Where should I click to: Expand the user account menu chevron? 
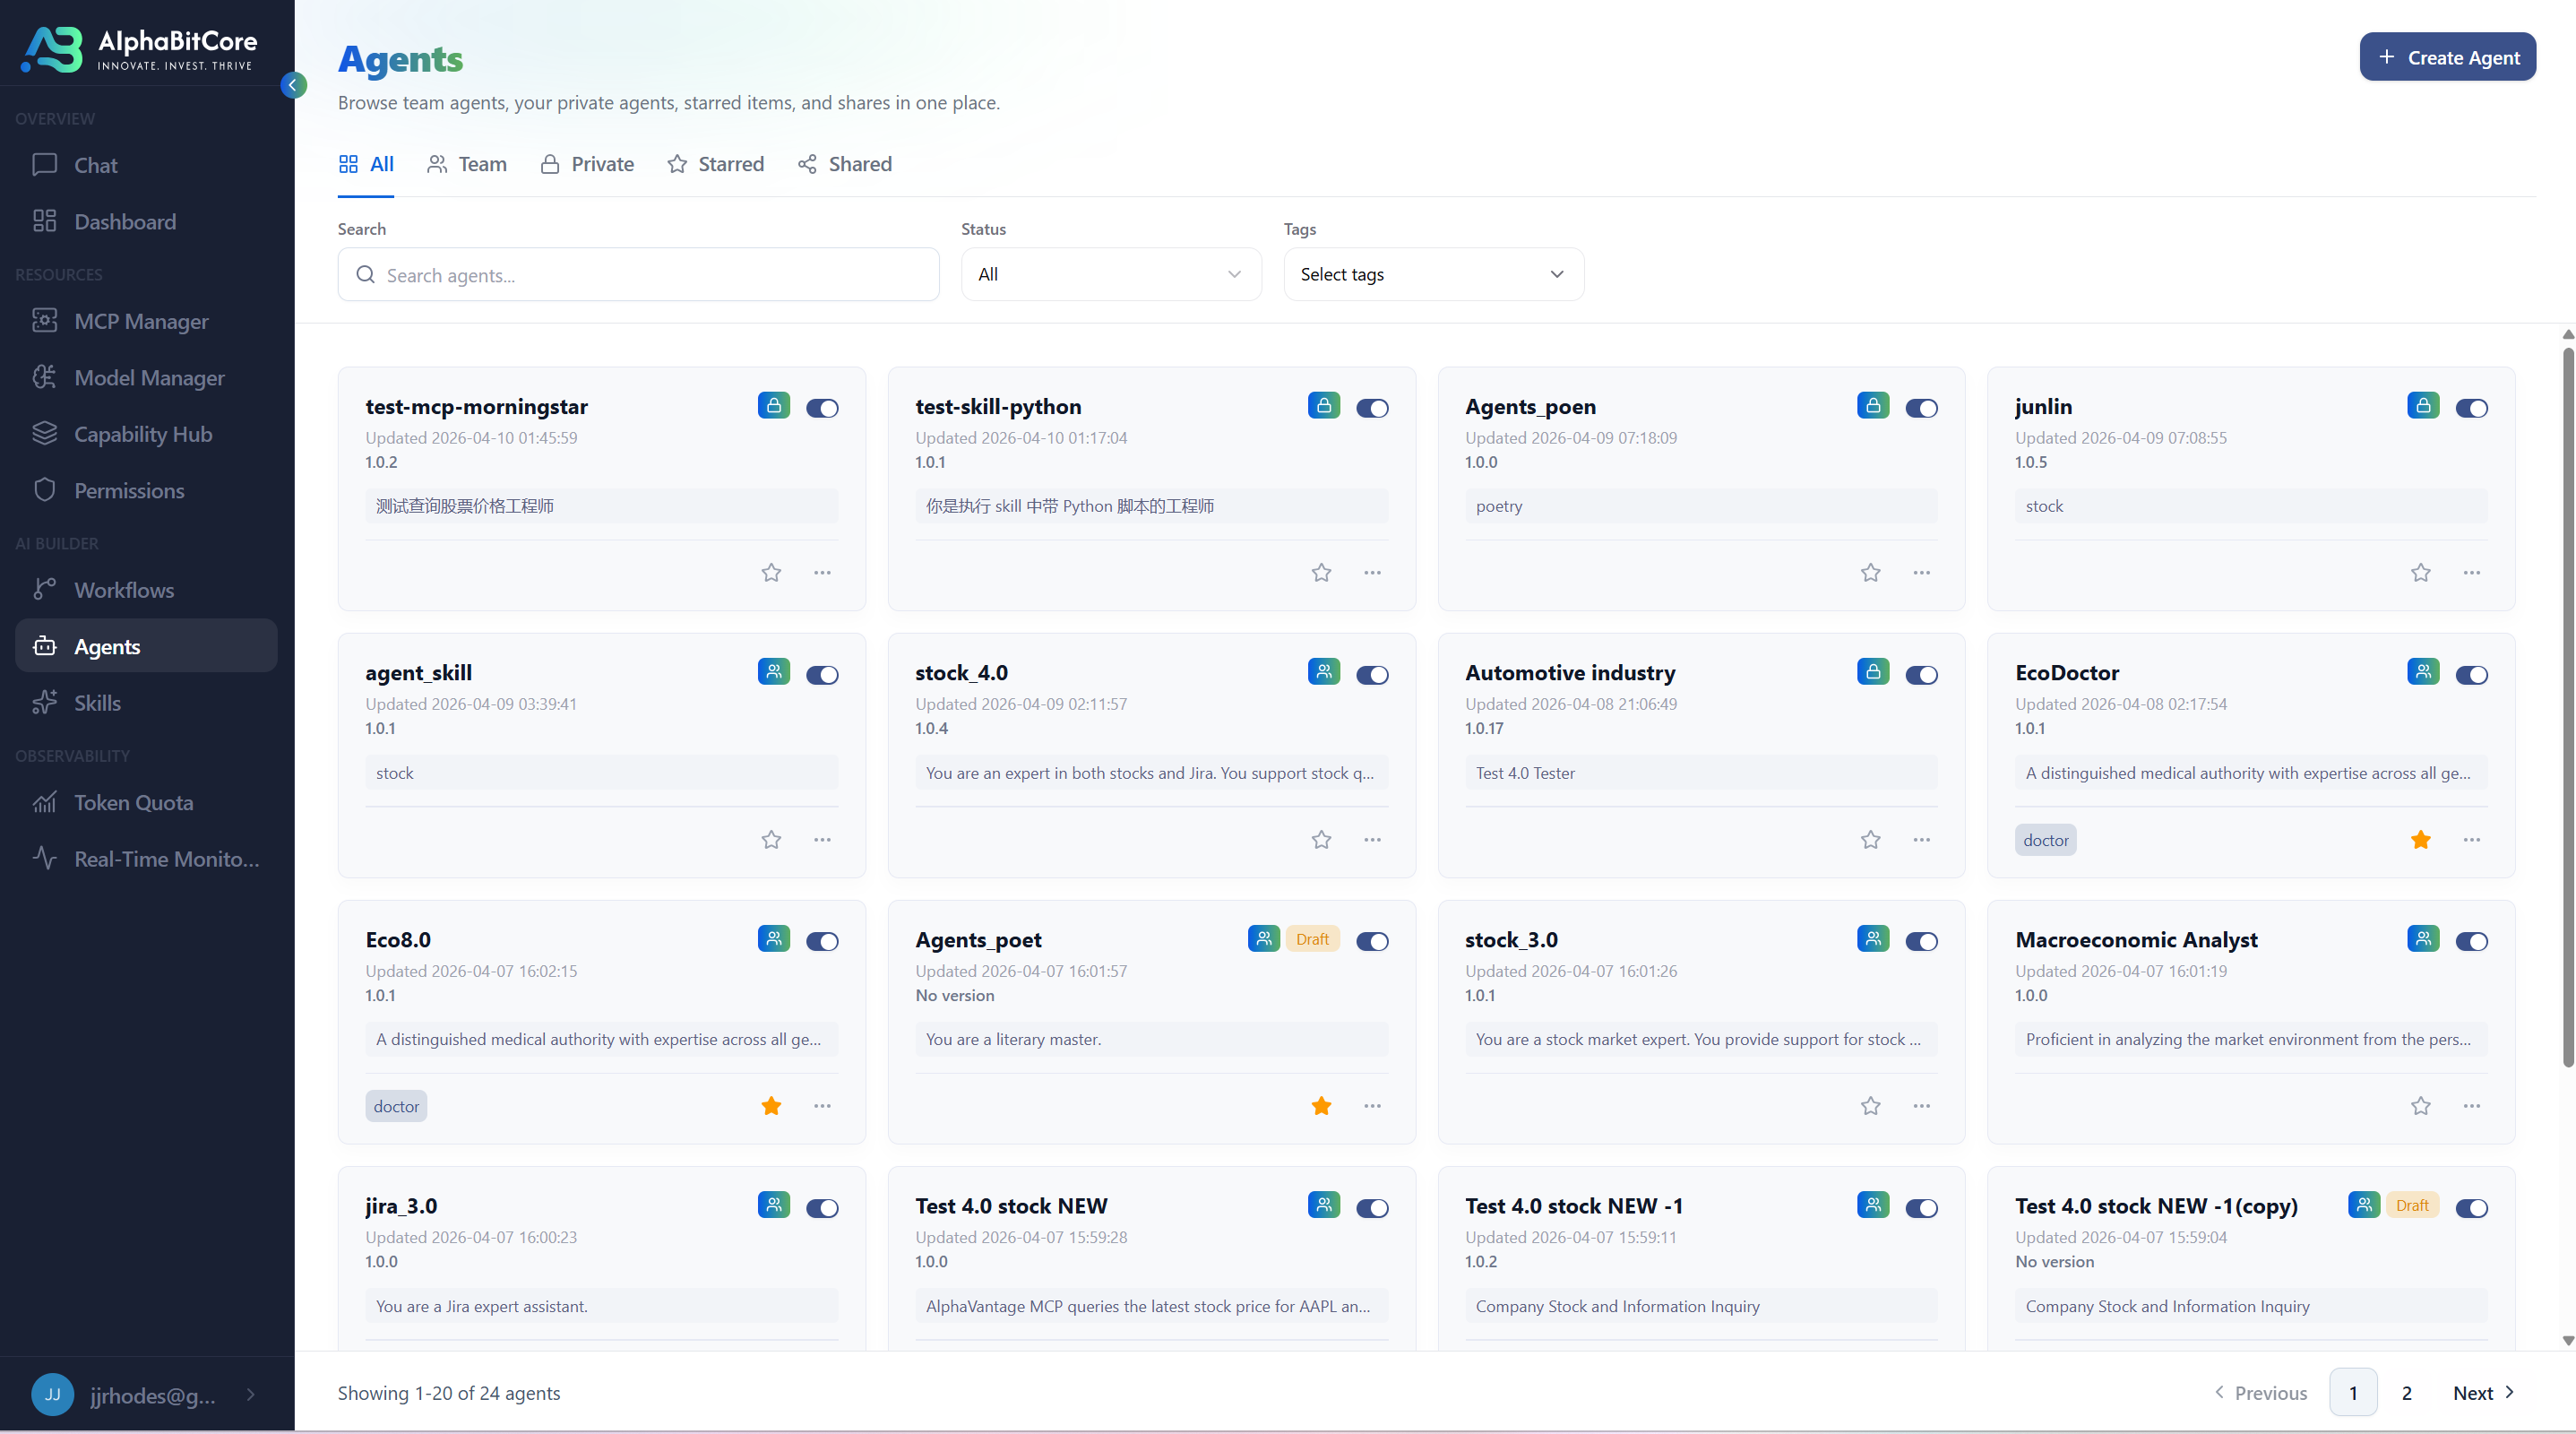click(250, 1394)
